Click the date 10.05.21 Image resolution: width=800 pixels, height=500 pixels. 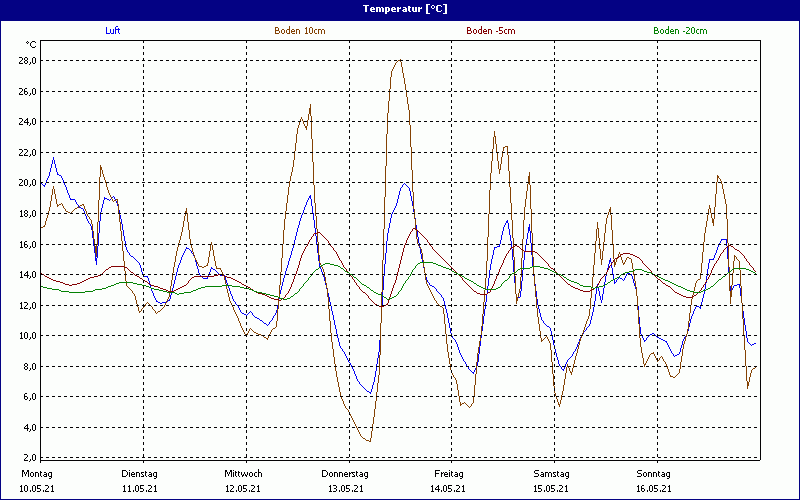click(x=37, y=489)
